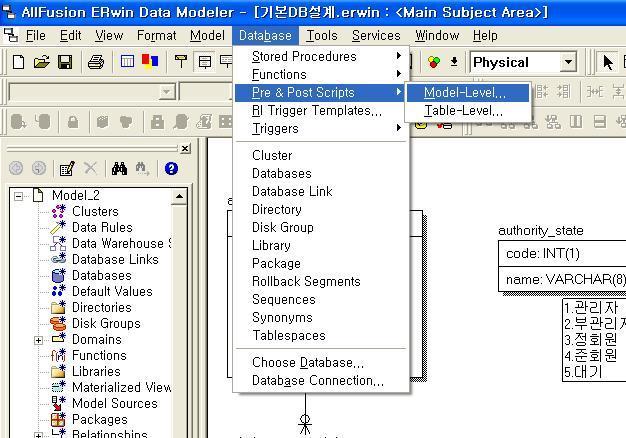The width and height of the screenshot is (626, 438).
Task: Collapse the Model_2 tree node
Action: [x=18, y=196]
